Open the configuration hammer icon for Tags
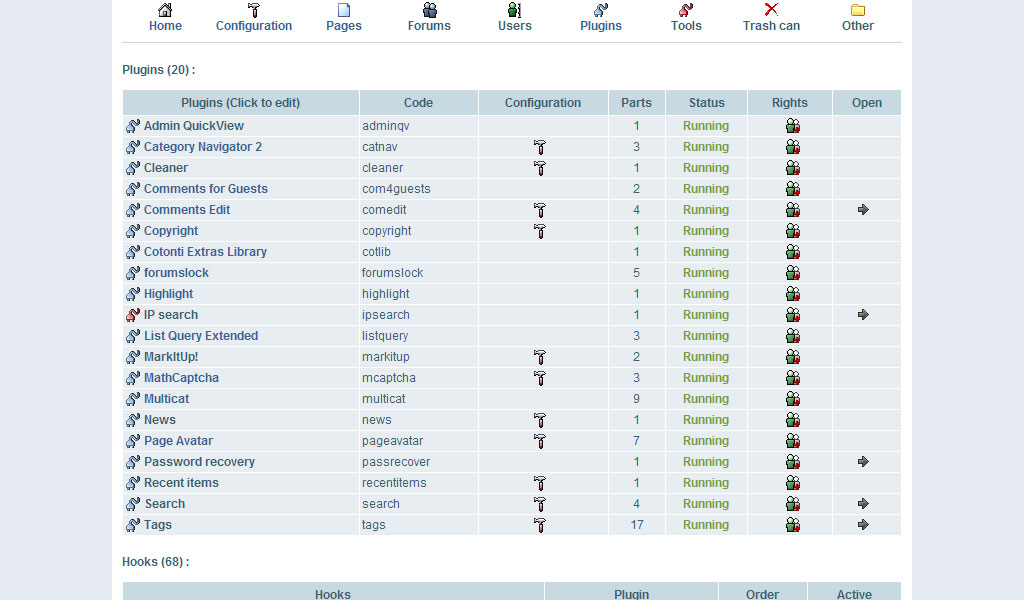This screenshot has height=600, width=1024. pyautogui.click(x=540, y=525)
